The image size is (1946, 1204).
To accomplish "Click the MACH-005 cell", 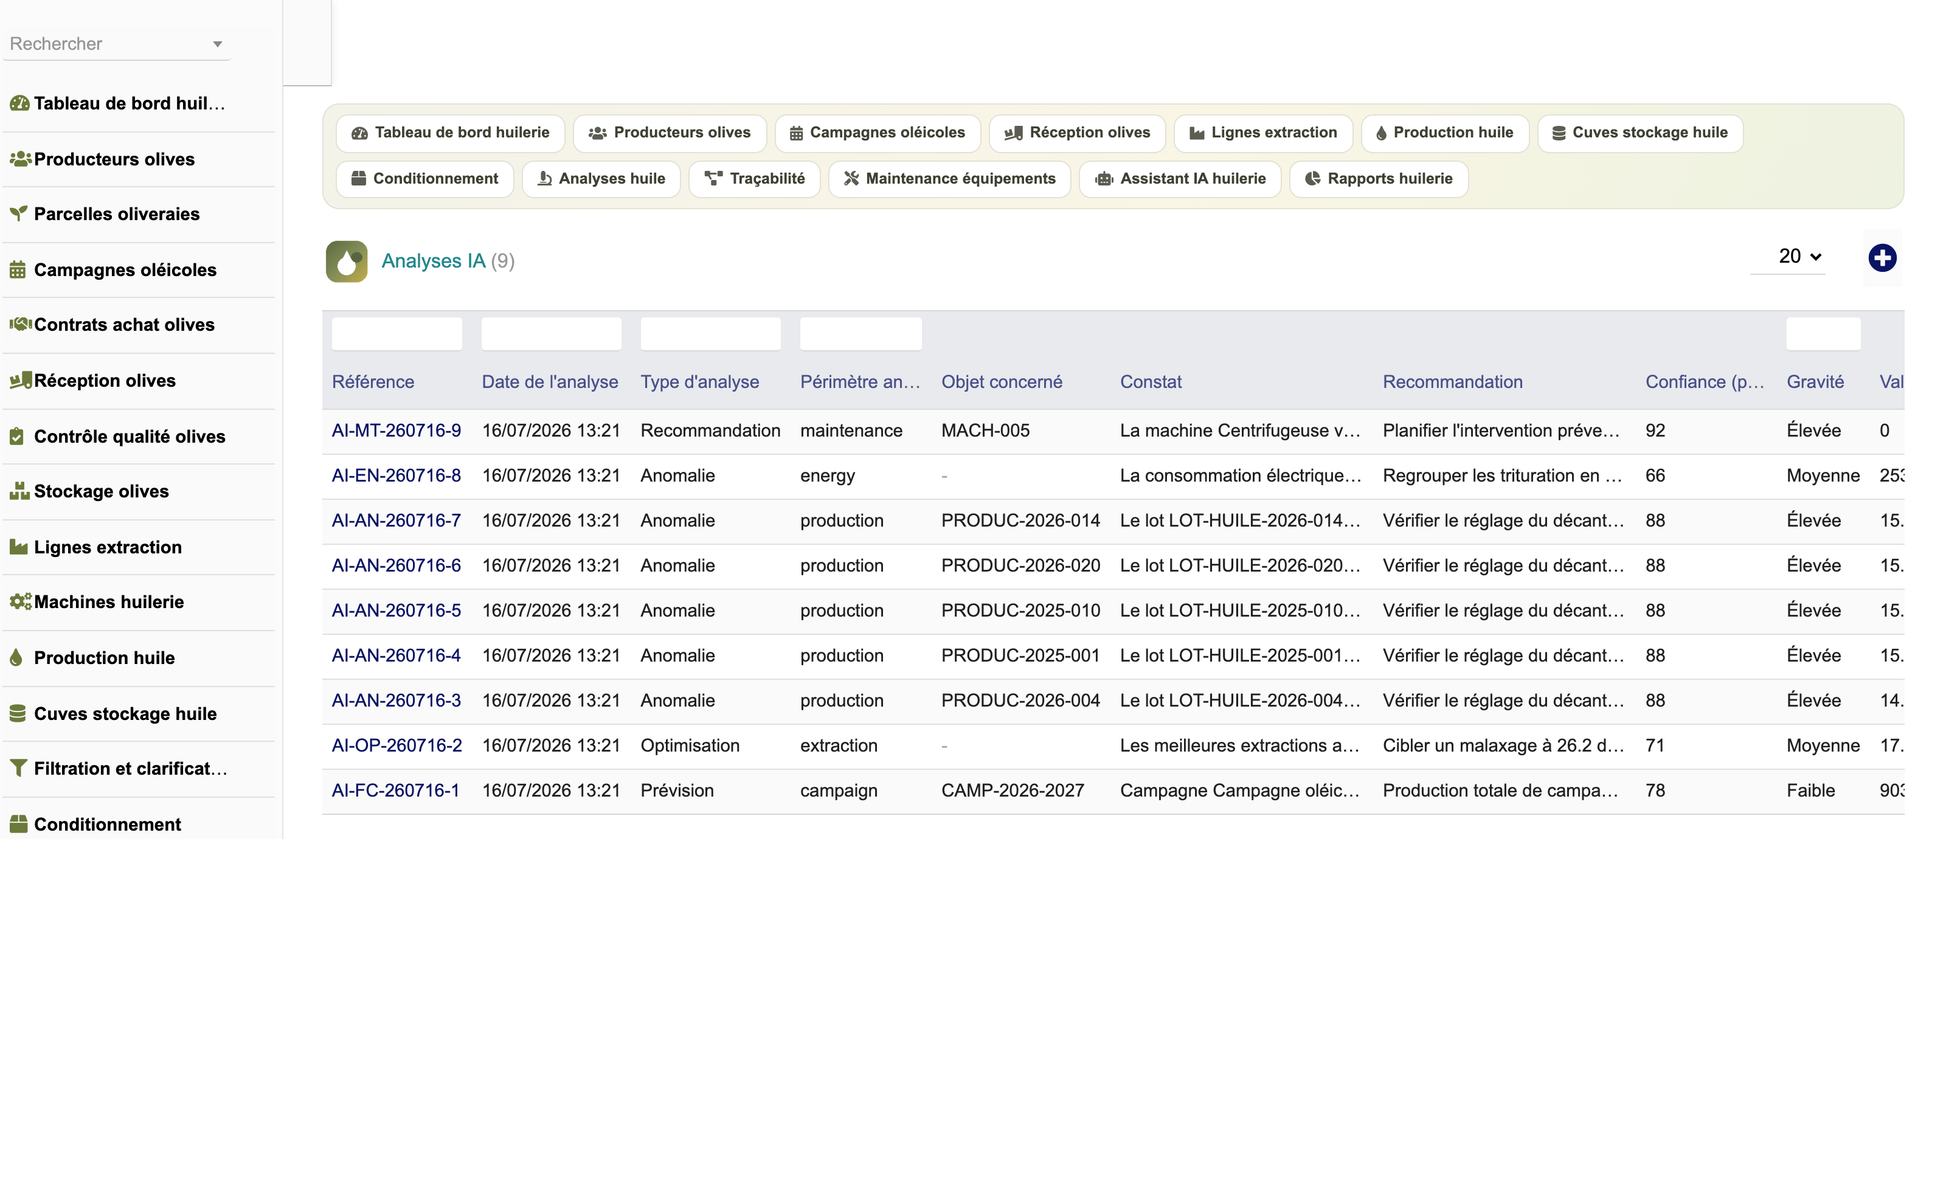I will pyautogui.click(x=985, y=431).
